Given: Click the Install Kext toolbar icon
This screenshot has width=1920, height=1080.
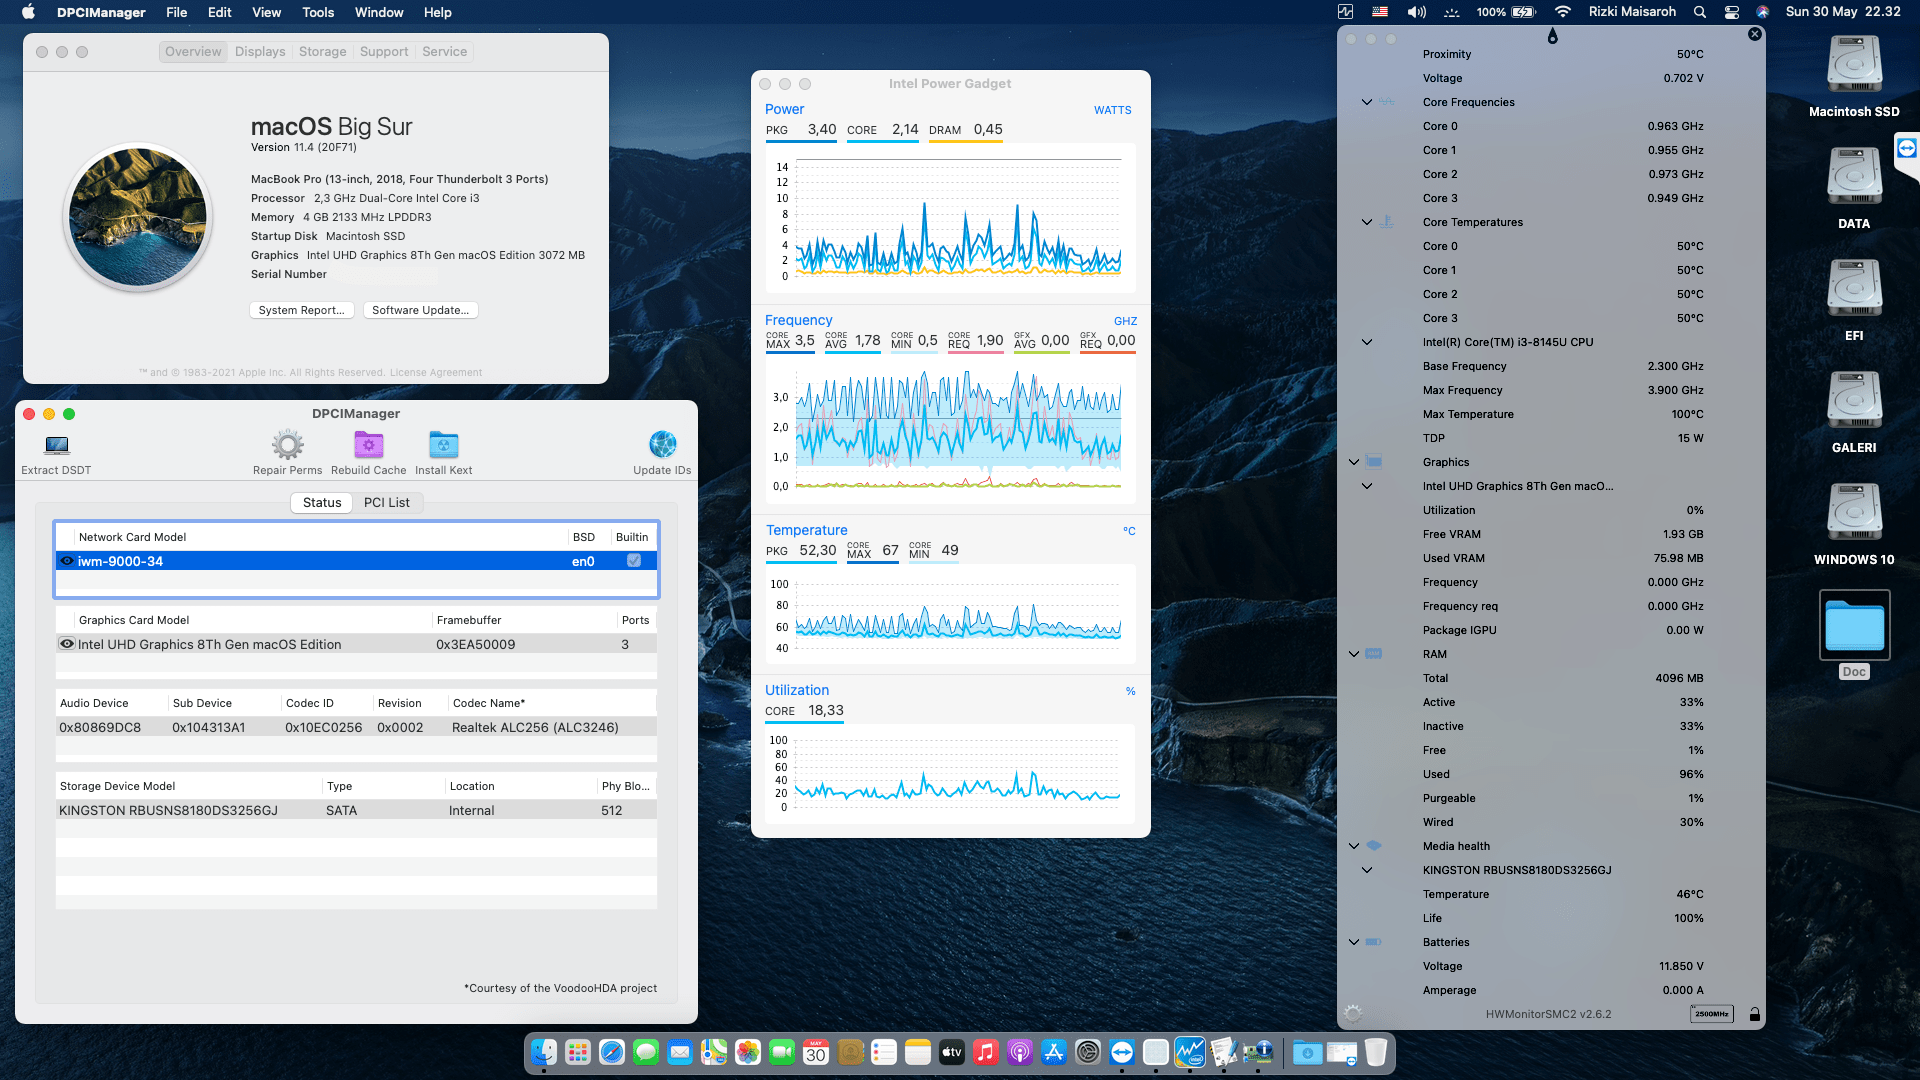Looking at the screenshot, I should 444,444.
